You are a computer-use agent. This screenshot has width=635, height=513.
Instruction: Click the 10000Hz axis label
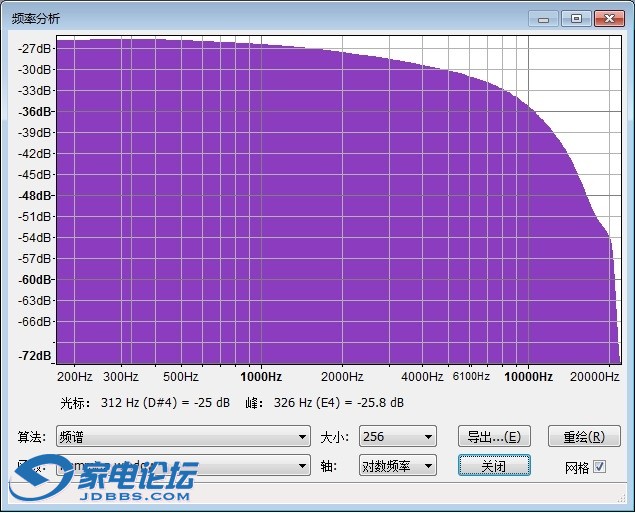tap(528, 377)
